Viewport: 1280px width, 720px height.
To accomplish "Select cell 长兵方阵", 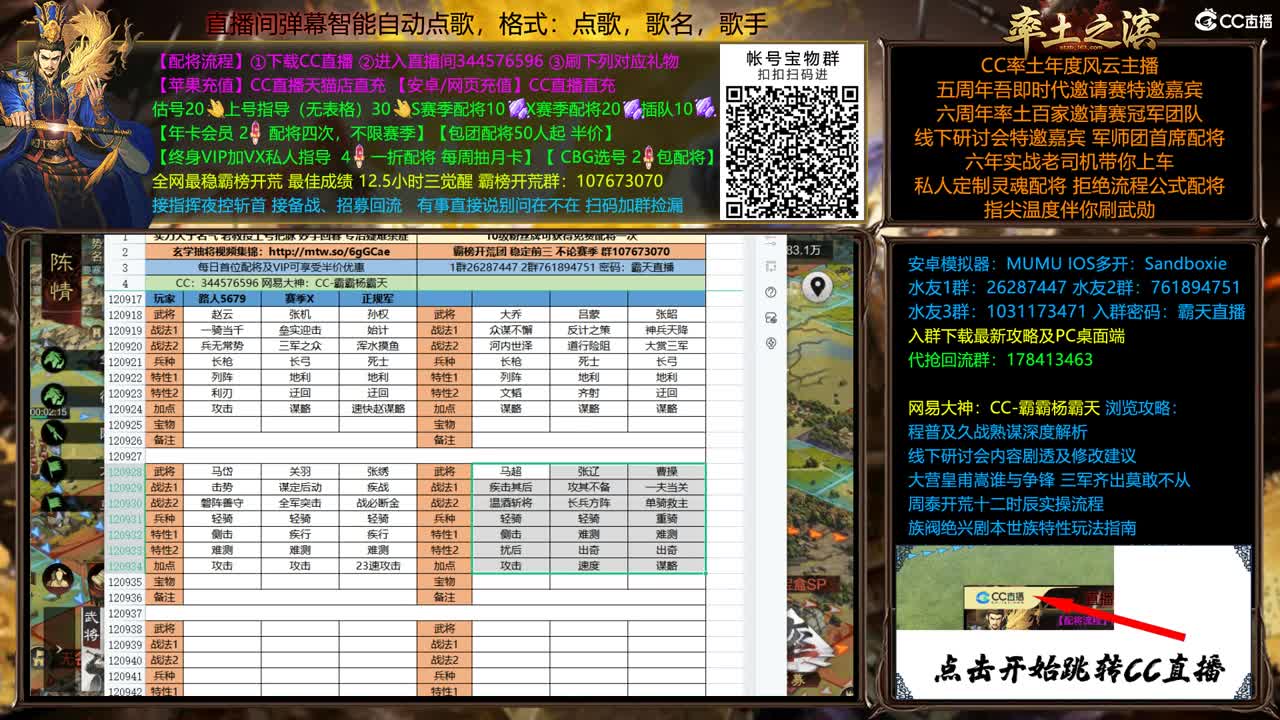I will [588, 503].
